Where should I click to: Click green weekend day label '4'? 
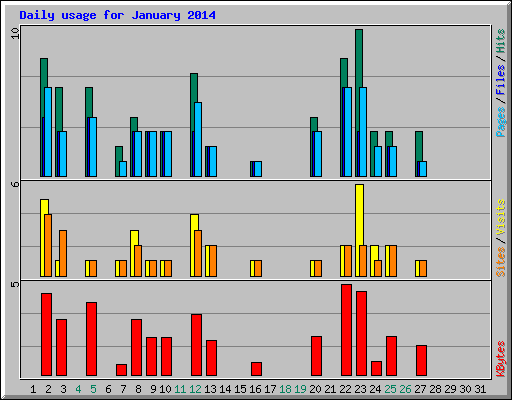pos(78,389)
